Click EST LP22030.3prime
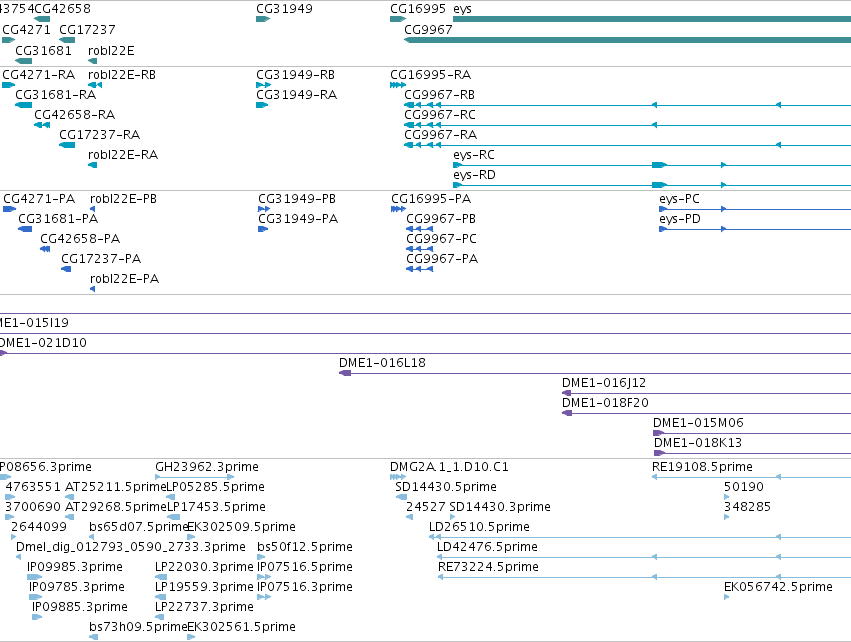This screenshot has height=642, width=851. [205, 568]
